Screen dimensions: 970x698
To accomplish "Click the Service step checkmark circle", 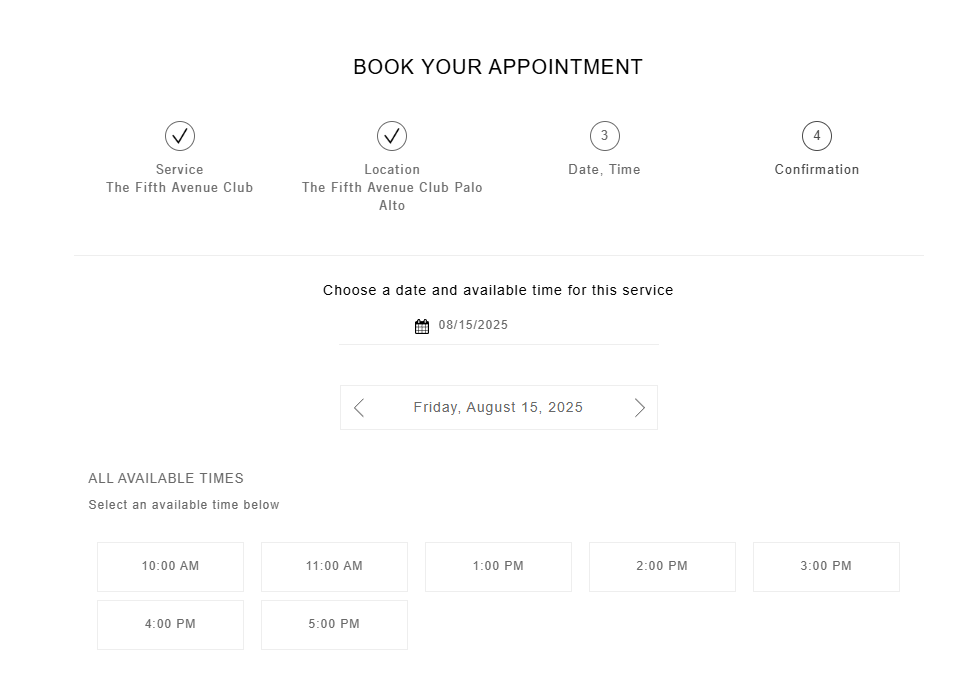I will pos(180,136).
